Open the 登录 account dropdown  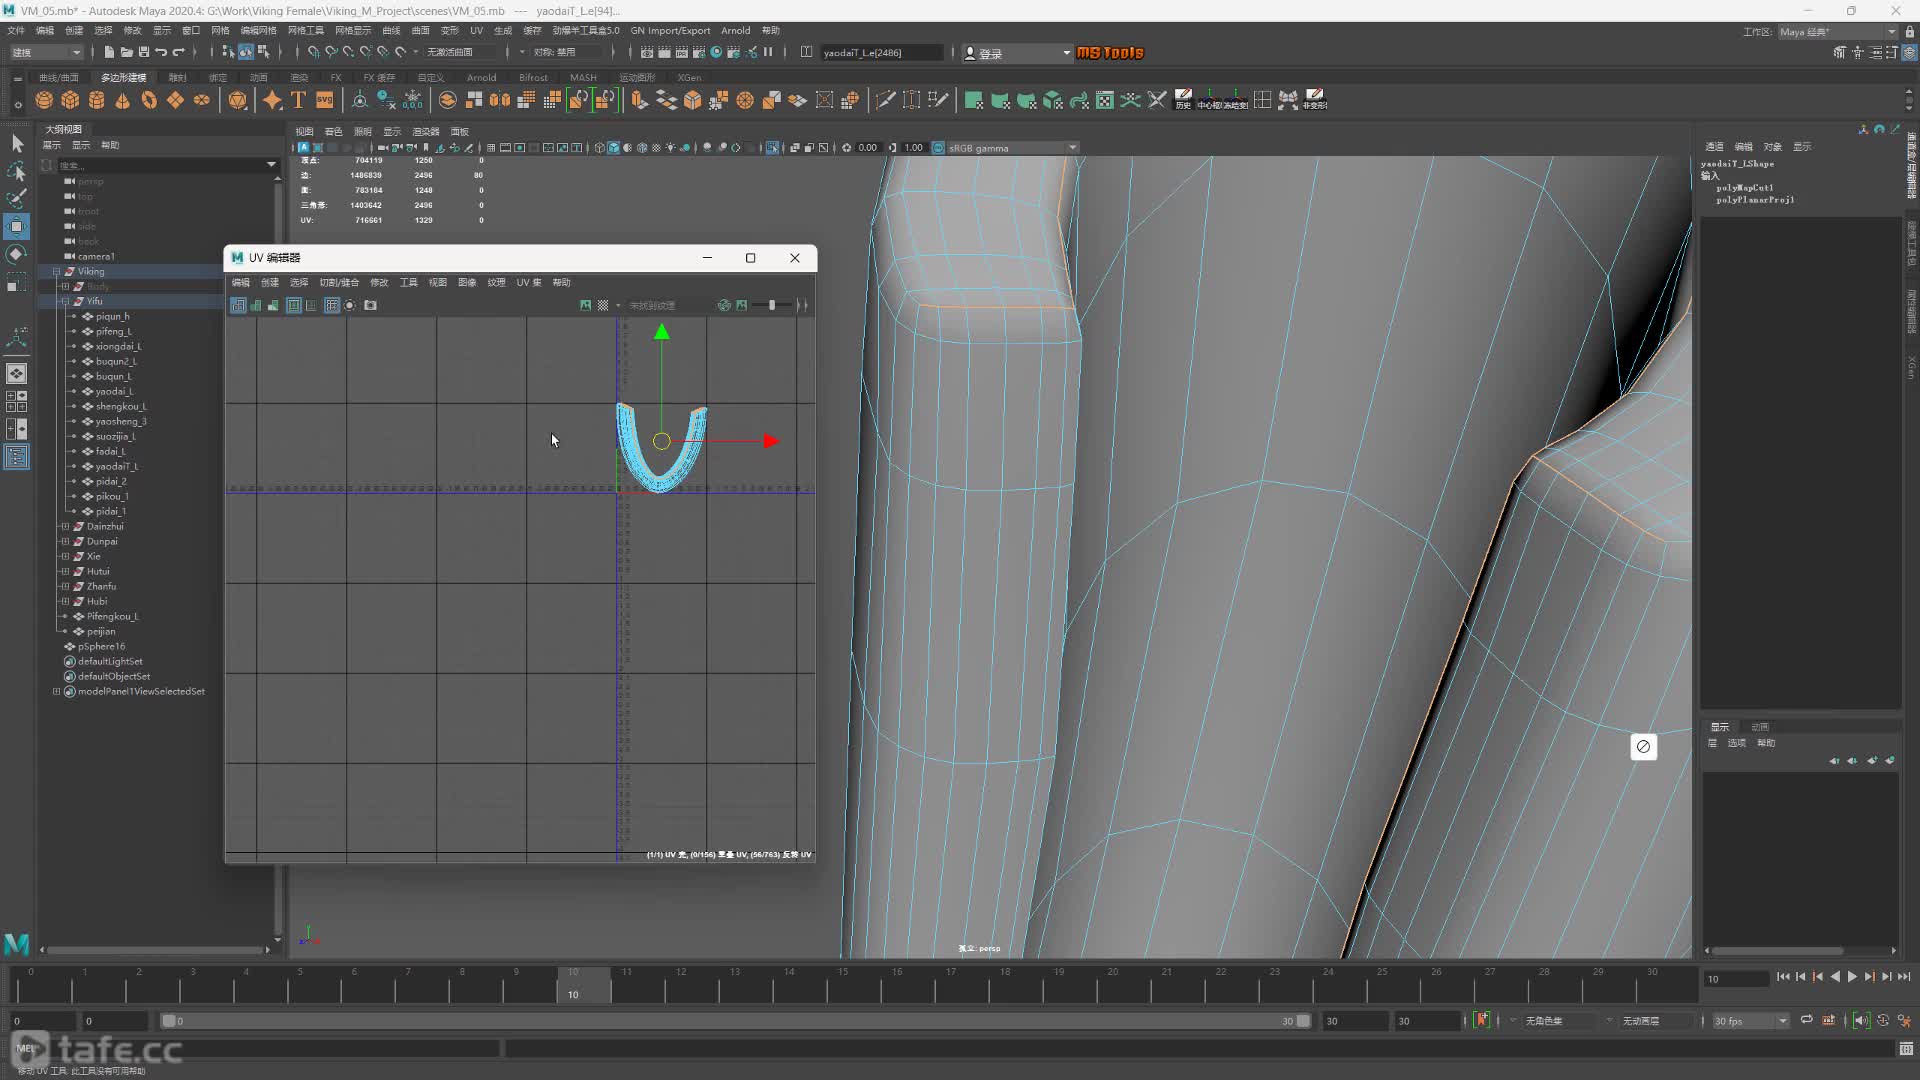coord(1016,53)
